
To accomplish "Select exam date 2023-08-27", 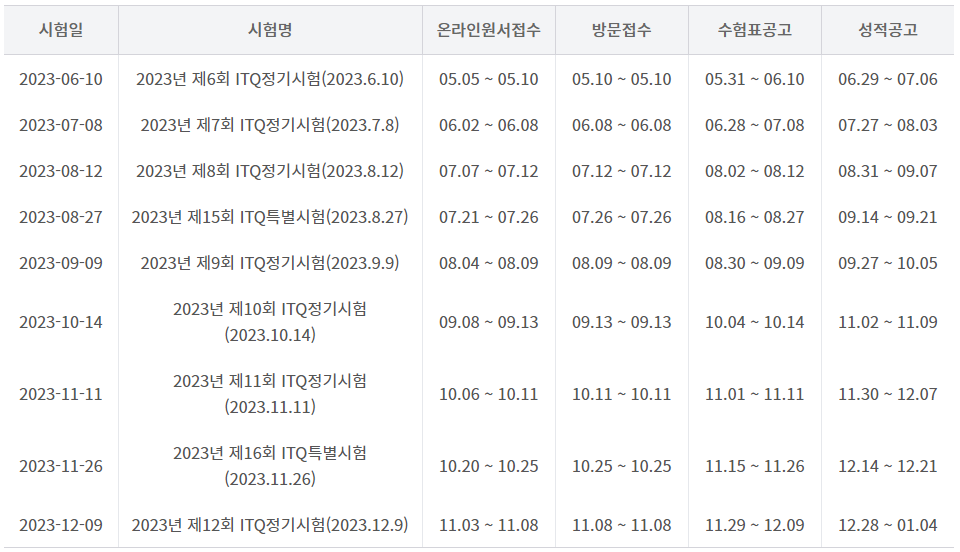I will (x=61, y=217).
